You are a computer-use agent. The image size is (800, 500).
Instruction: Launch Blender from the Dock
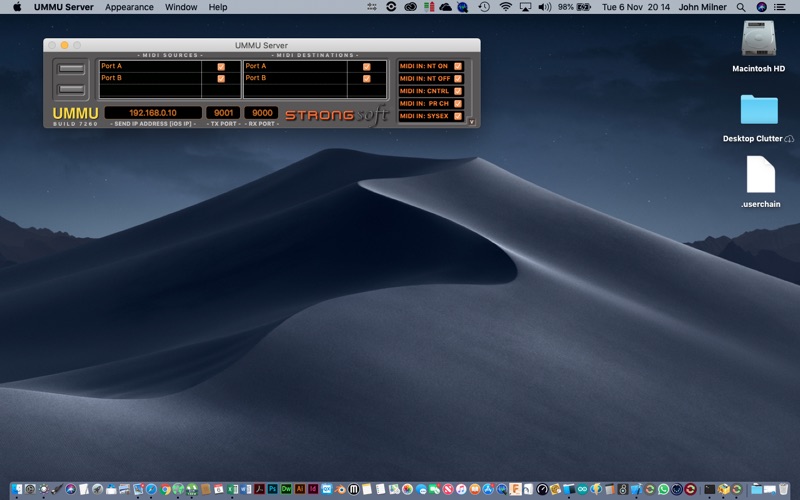point(340,489)
